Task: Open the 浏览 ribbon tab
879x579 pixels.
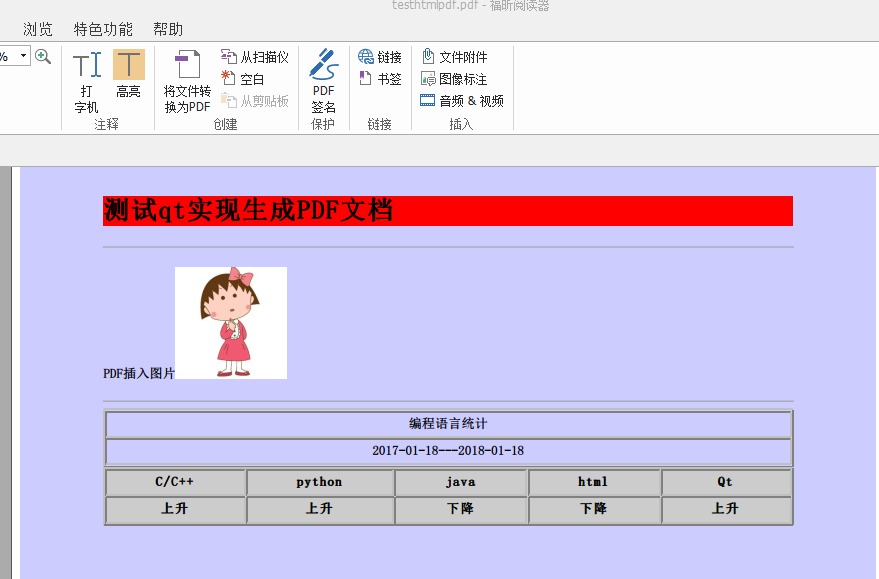Action: pos(38,28)
